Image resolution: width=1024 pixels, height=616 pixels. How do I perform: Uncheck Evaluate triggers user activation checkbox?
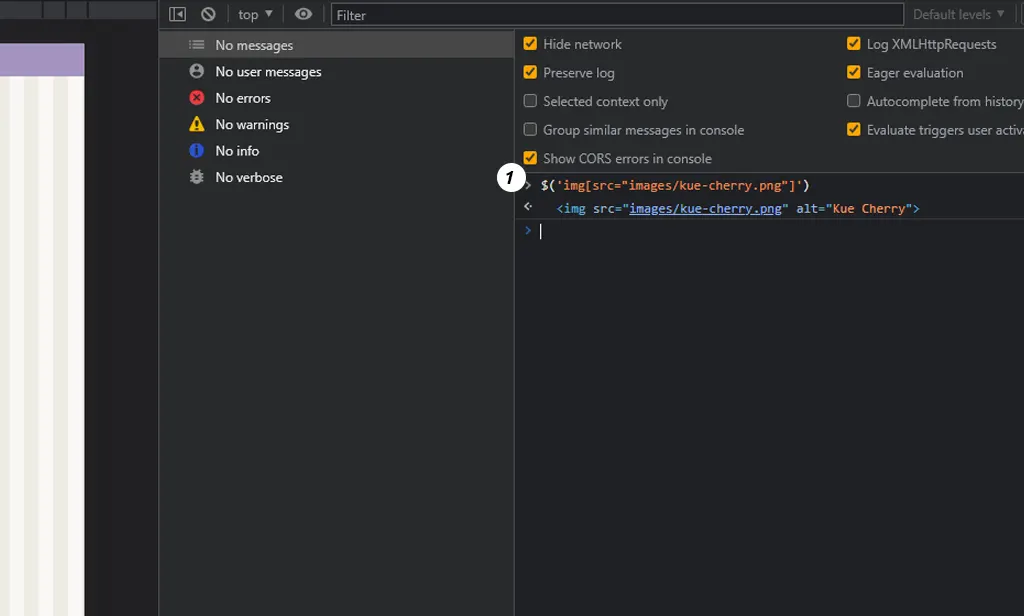[x=854, y=129]
